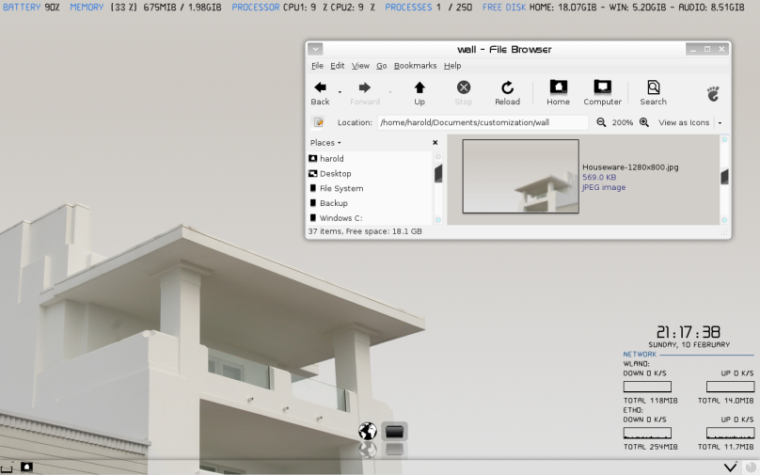760x475 pixels.
Task: Open the Help menu
Action: click(x=452, y=65)
